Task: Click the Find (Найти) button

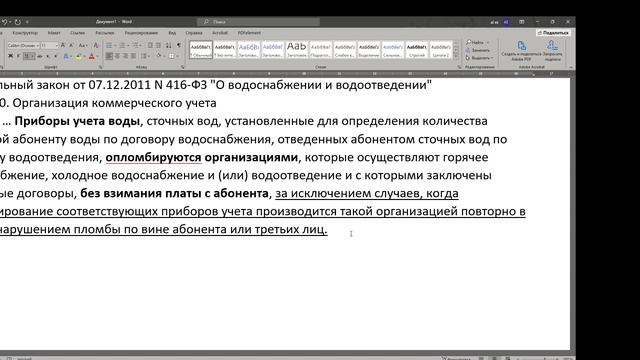Action: coord(475,42)
